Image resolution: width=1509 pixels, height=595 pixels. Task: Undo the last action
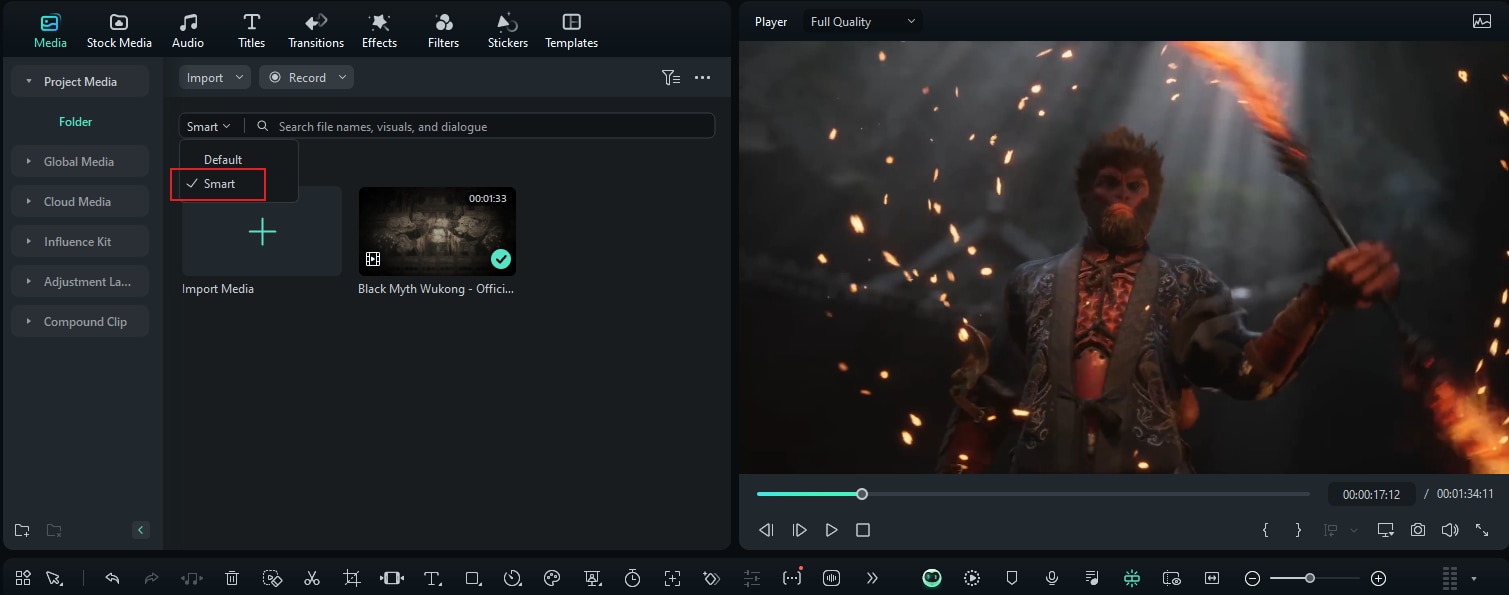pos(112,578)
